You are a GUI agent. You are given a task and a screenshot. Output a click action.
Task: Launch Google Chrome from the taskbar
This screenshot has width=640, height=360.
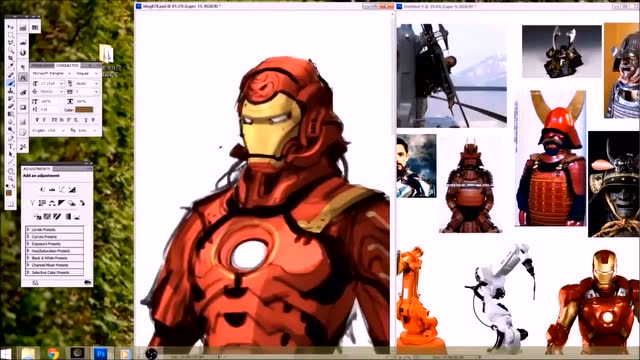[53, 353]
